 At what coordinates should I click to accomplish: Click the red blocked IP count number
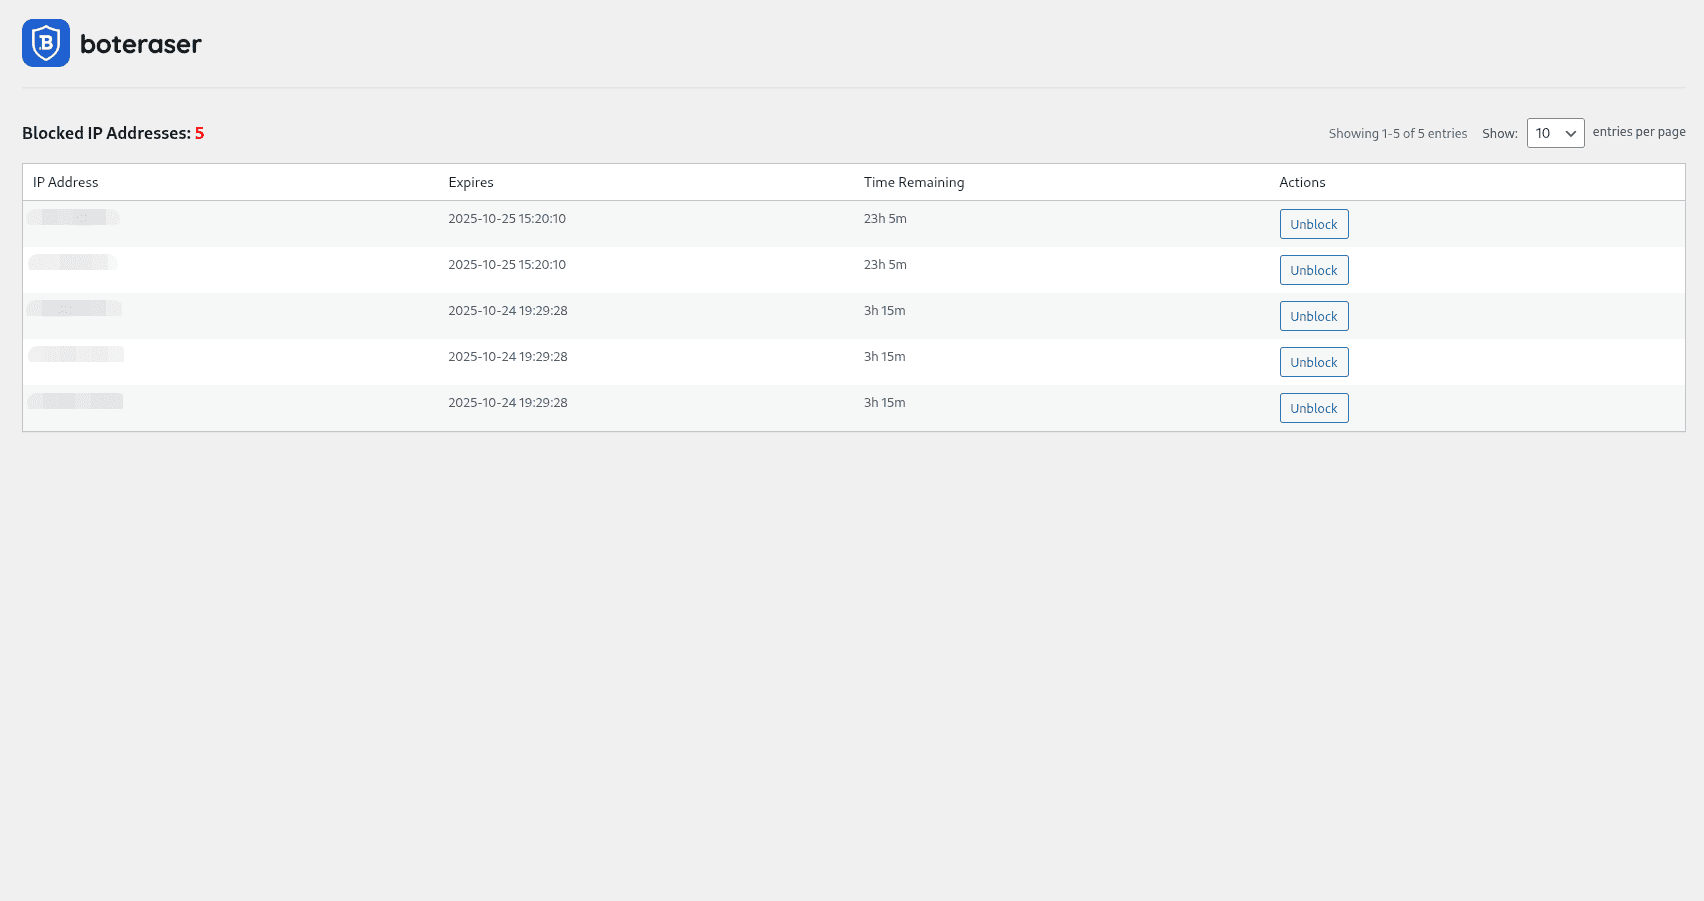200,133
